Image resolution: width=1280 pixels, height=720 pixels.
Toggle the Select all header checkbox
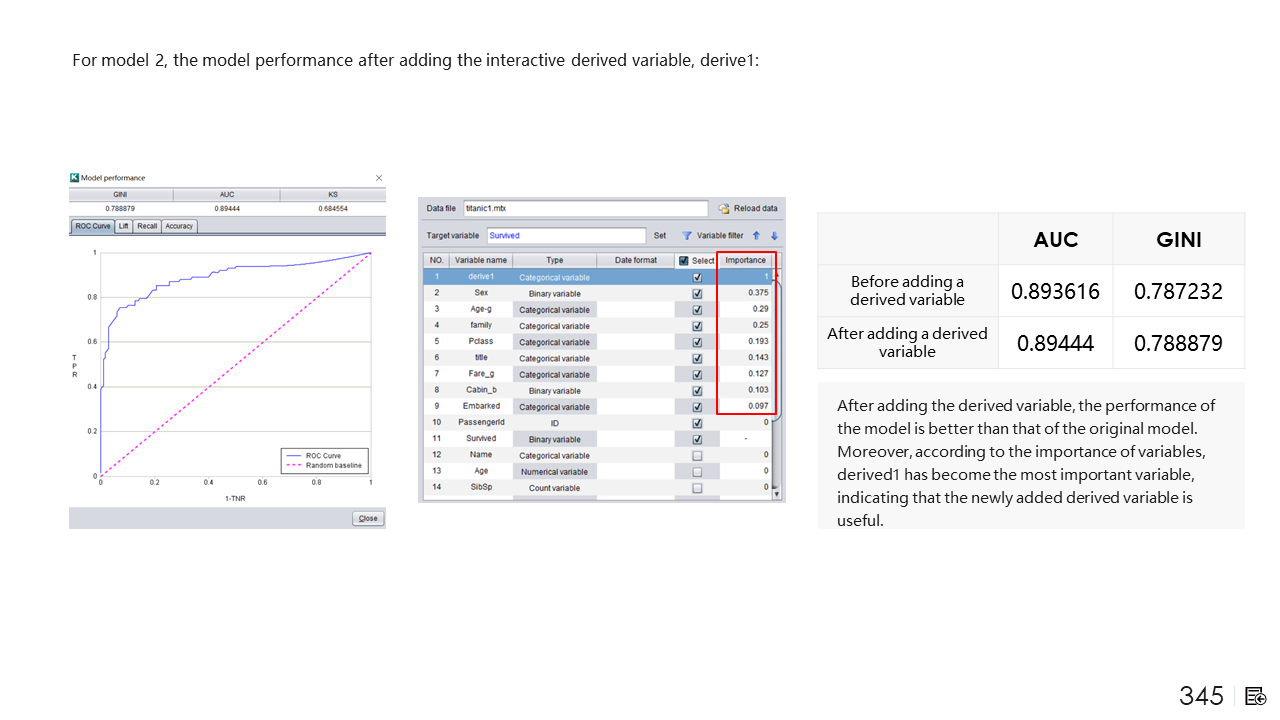(684, 261)
